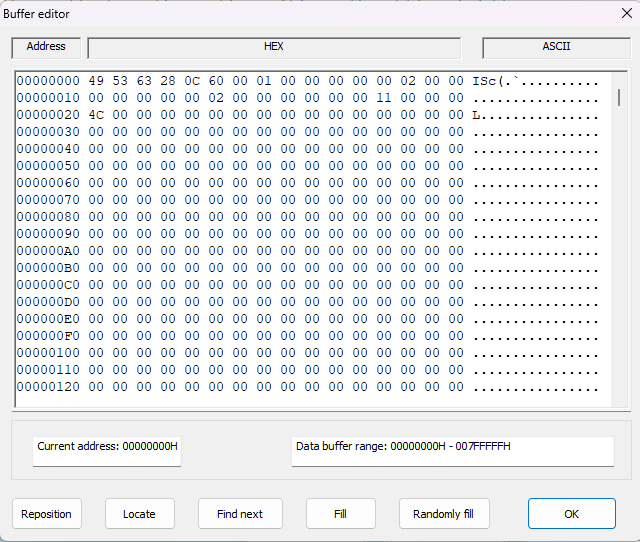The width and height of the screenshot is (640, 542).
Task: Click address label 000000D0
Action: pos(48,302)
